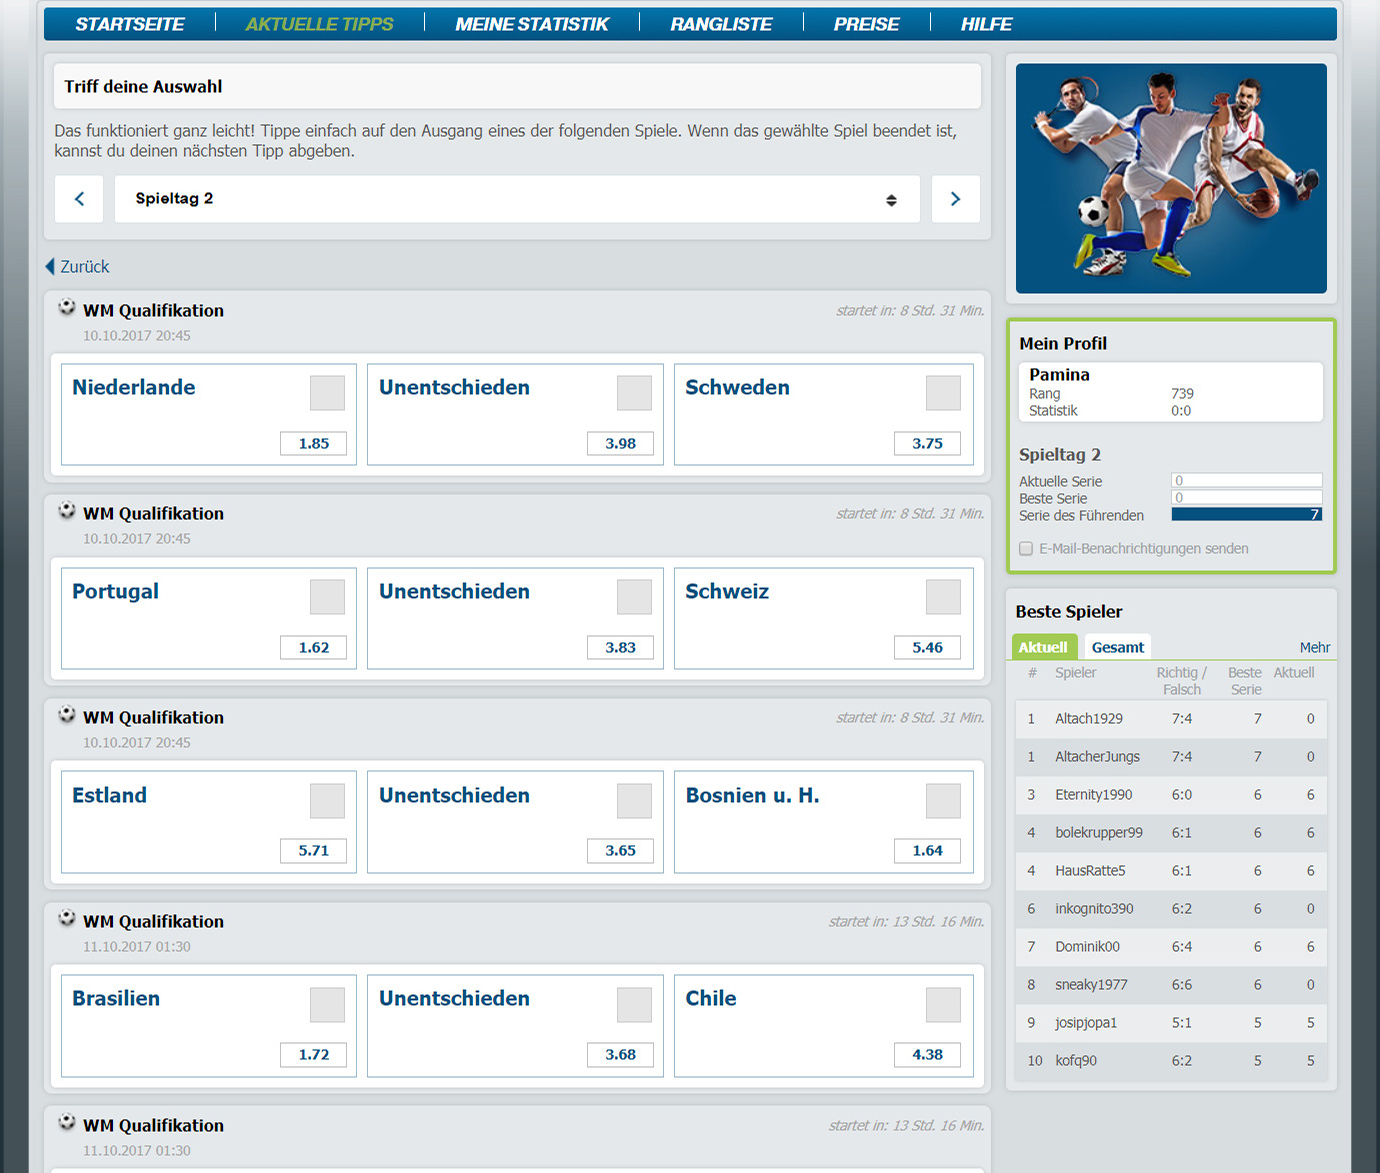Go to next Spieltag with right arrow
This screenshot has width=1380, height=1173.
(955, 199)
